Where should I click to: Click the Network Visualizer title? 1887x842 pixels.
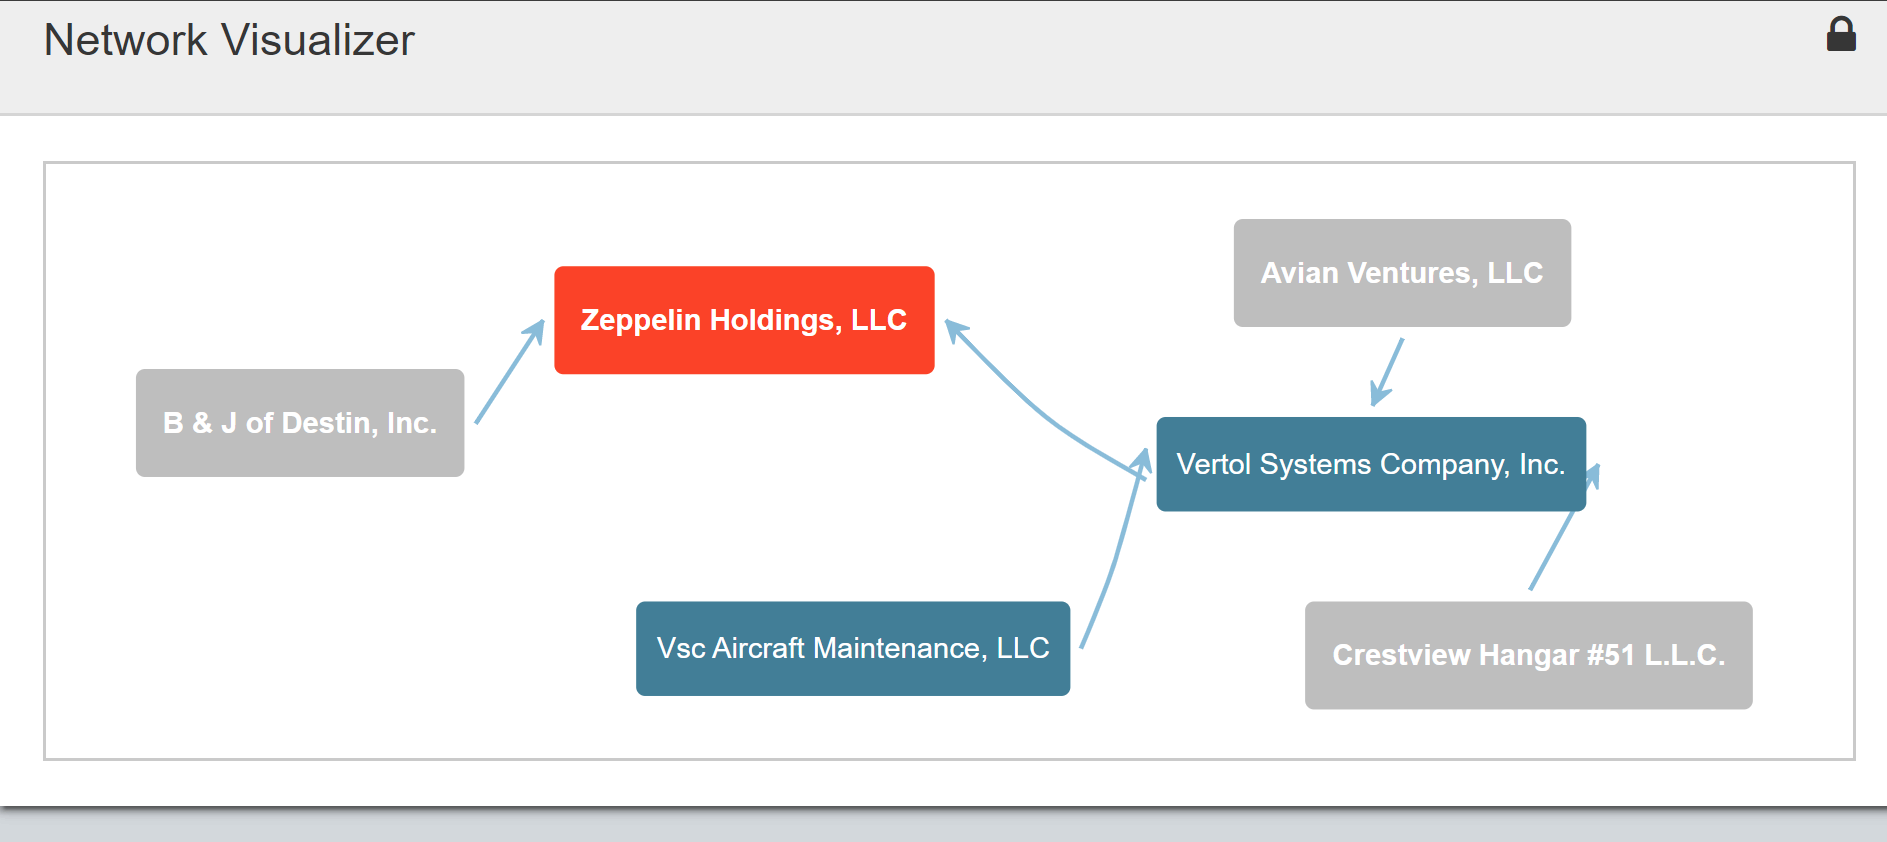tap(229, 40)
